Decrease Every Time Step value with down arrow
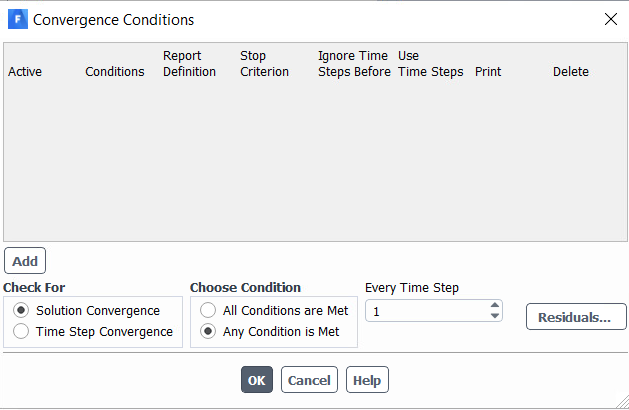Viewport: 629px width, 410px height. [x=494, y=317]
